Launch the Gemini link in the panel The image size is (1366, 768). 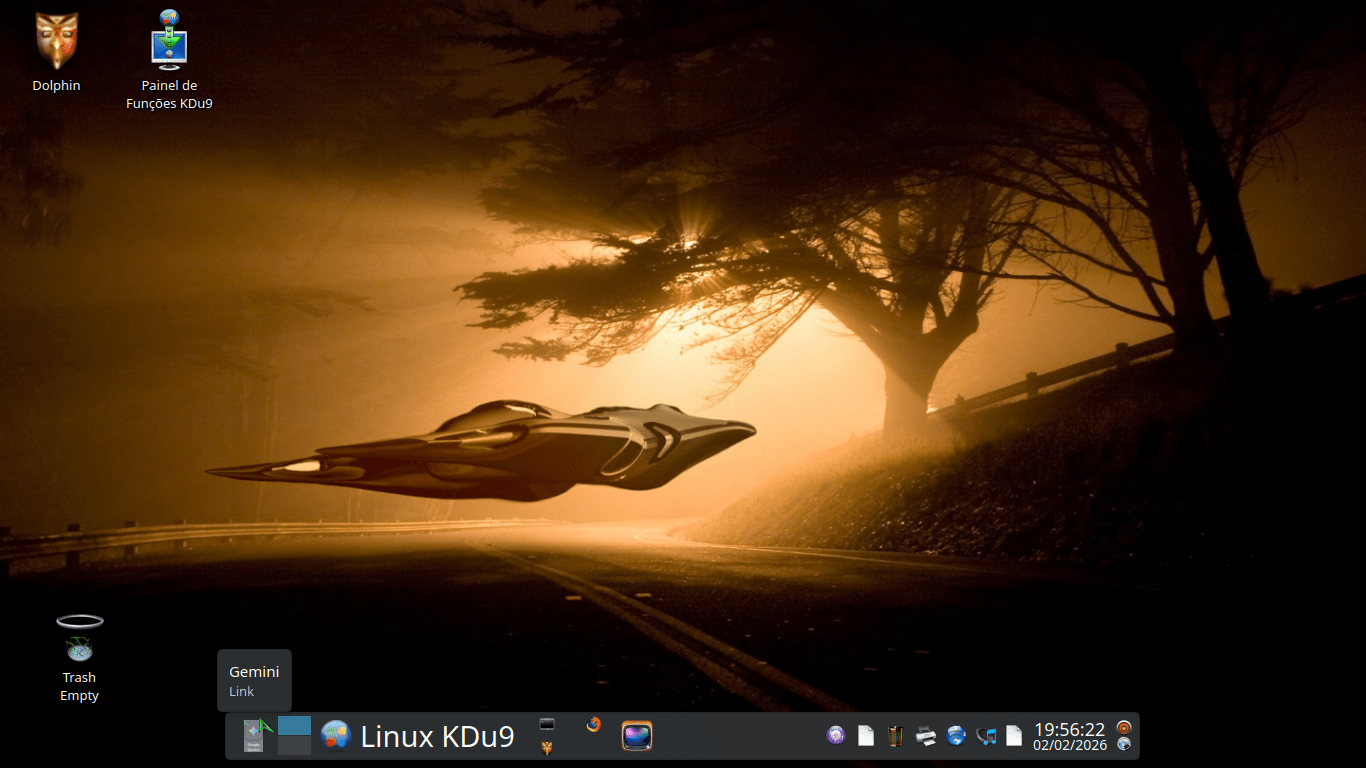pos(256,736)
